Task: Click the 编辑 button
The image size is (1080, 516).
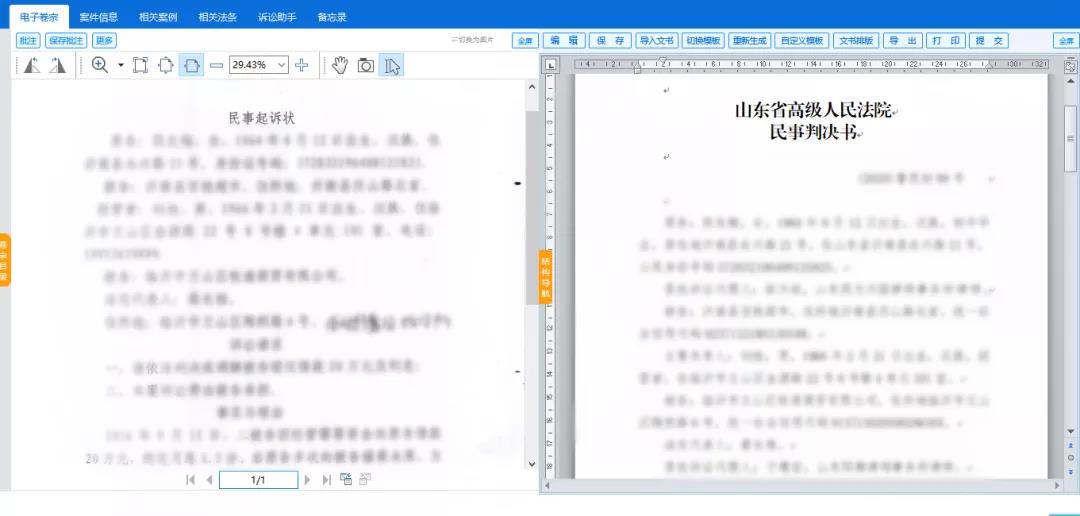Action: click(564, 41)
